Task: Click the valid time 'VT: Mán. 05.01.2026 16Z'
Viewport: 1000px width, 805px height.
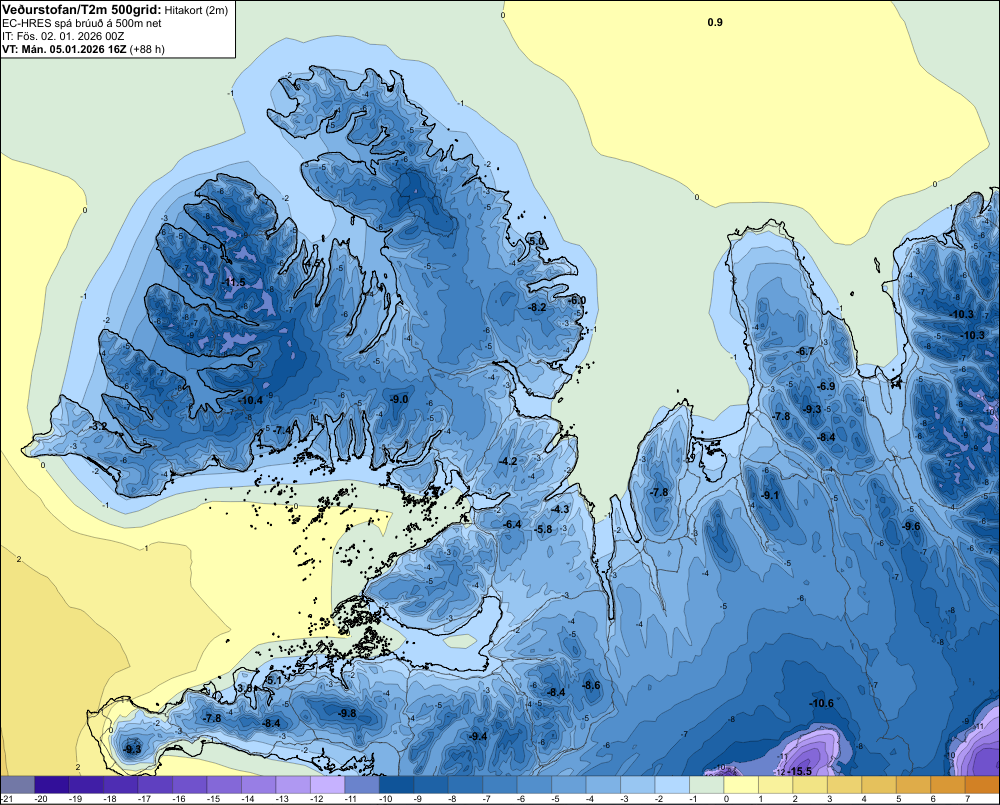Action: click(64, 49)
